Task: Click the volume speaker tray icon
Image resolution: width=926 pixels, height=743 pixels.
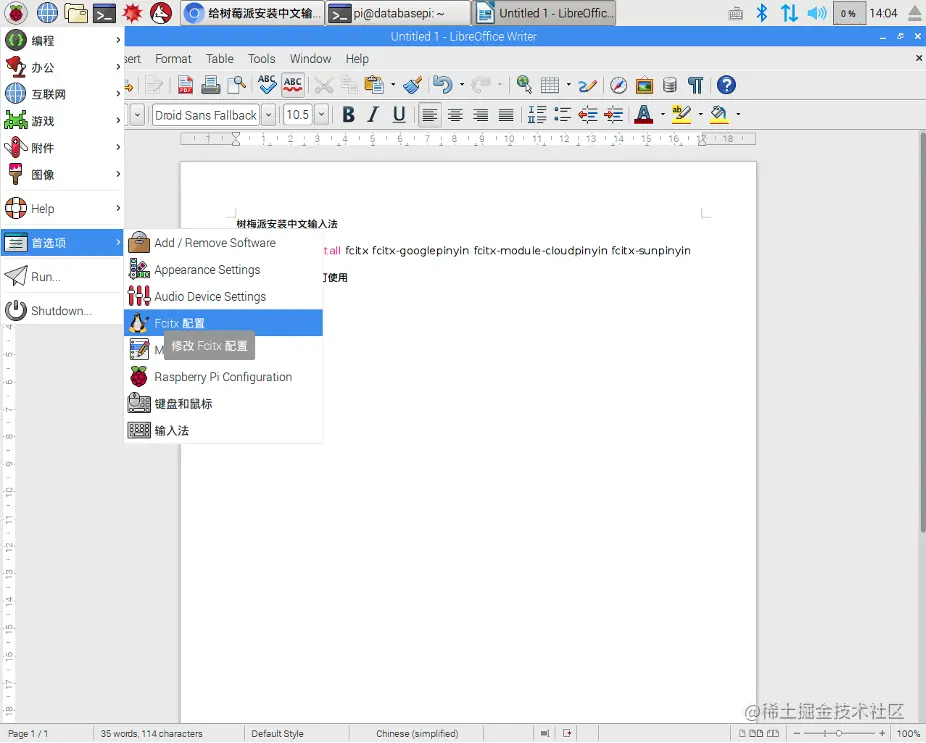Action: pos(817,12)
